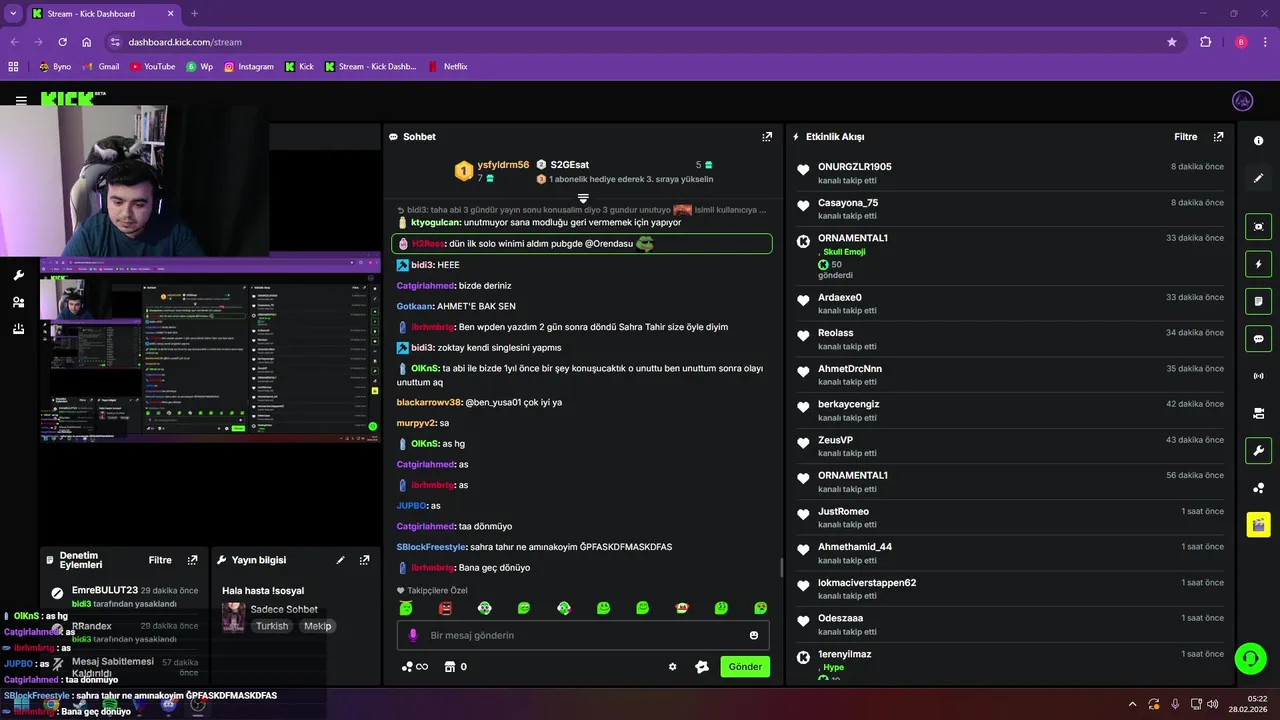Pop out the Denetim Eylemleri panel
Screen dimensions: 1280x720
pyautogui.click(x=193, y=560)
